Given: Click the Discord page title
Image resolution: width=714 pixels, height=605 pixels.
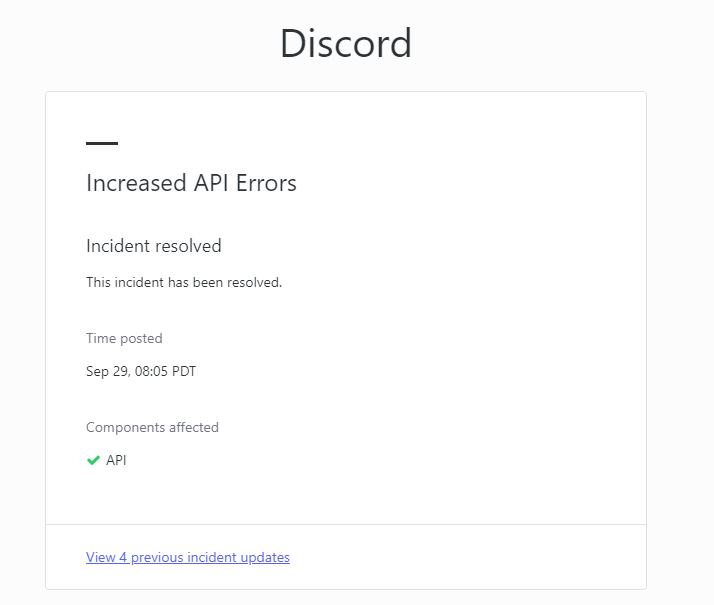Looking at the screenshot, I should pos(345,44).
